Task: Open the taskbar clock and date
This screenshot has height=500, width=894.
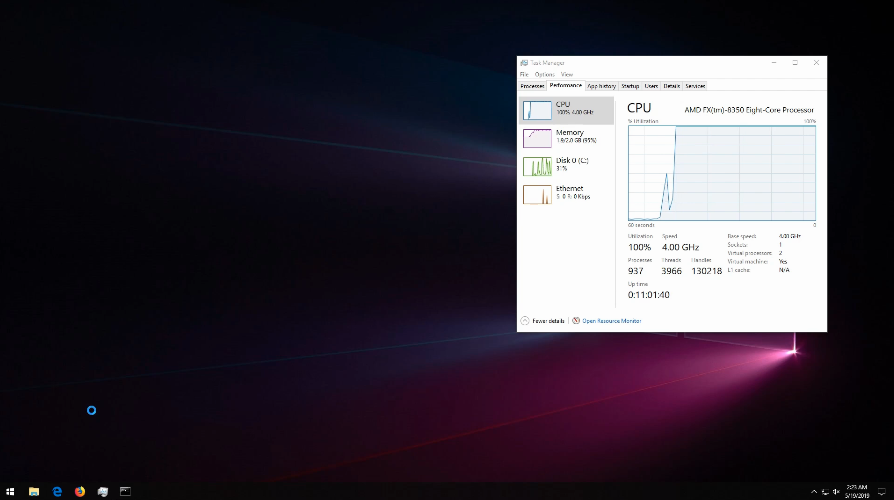Action: 857,491
